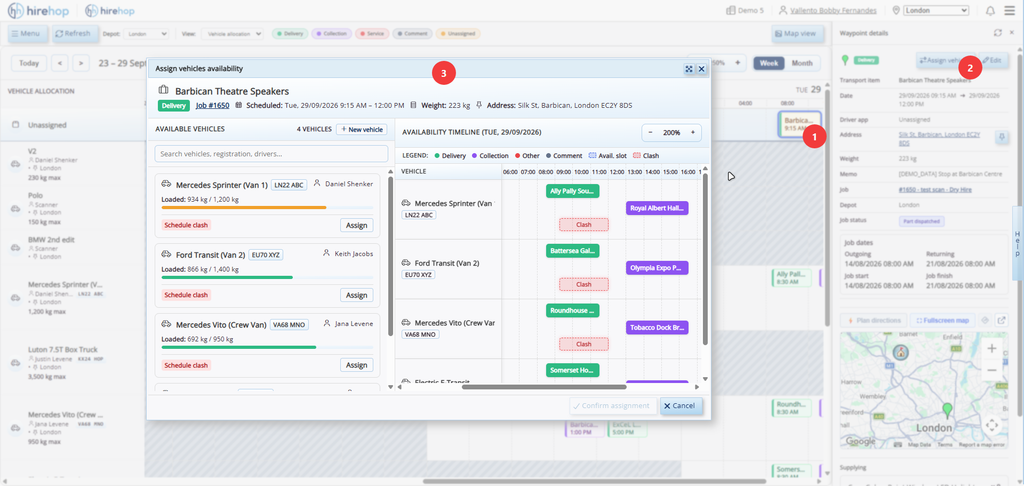
Task: Click the search vehicles input field
Action: [271, 154]
